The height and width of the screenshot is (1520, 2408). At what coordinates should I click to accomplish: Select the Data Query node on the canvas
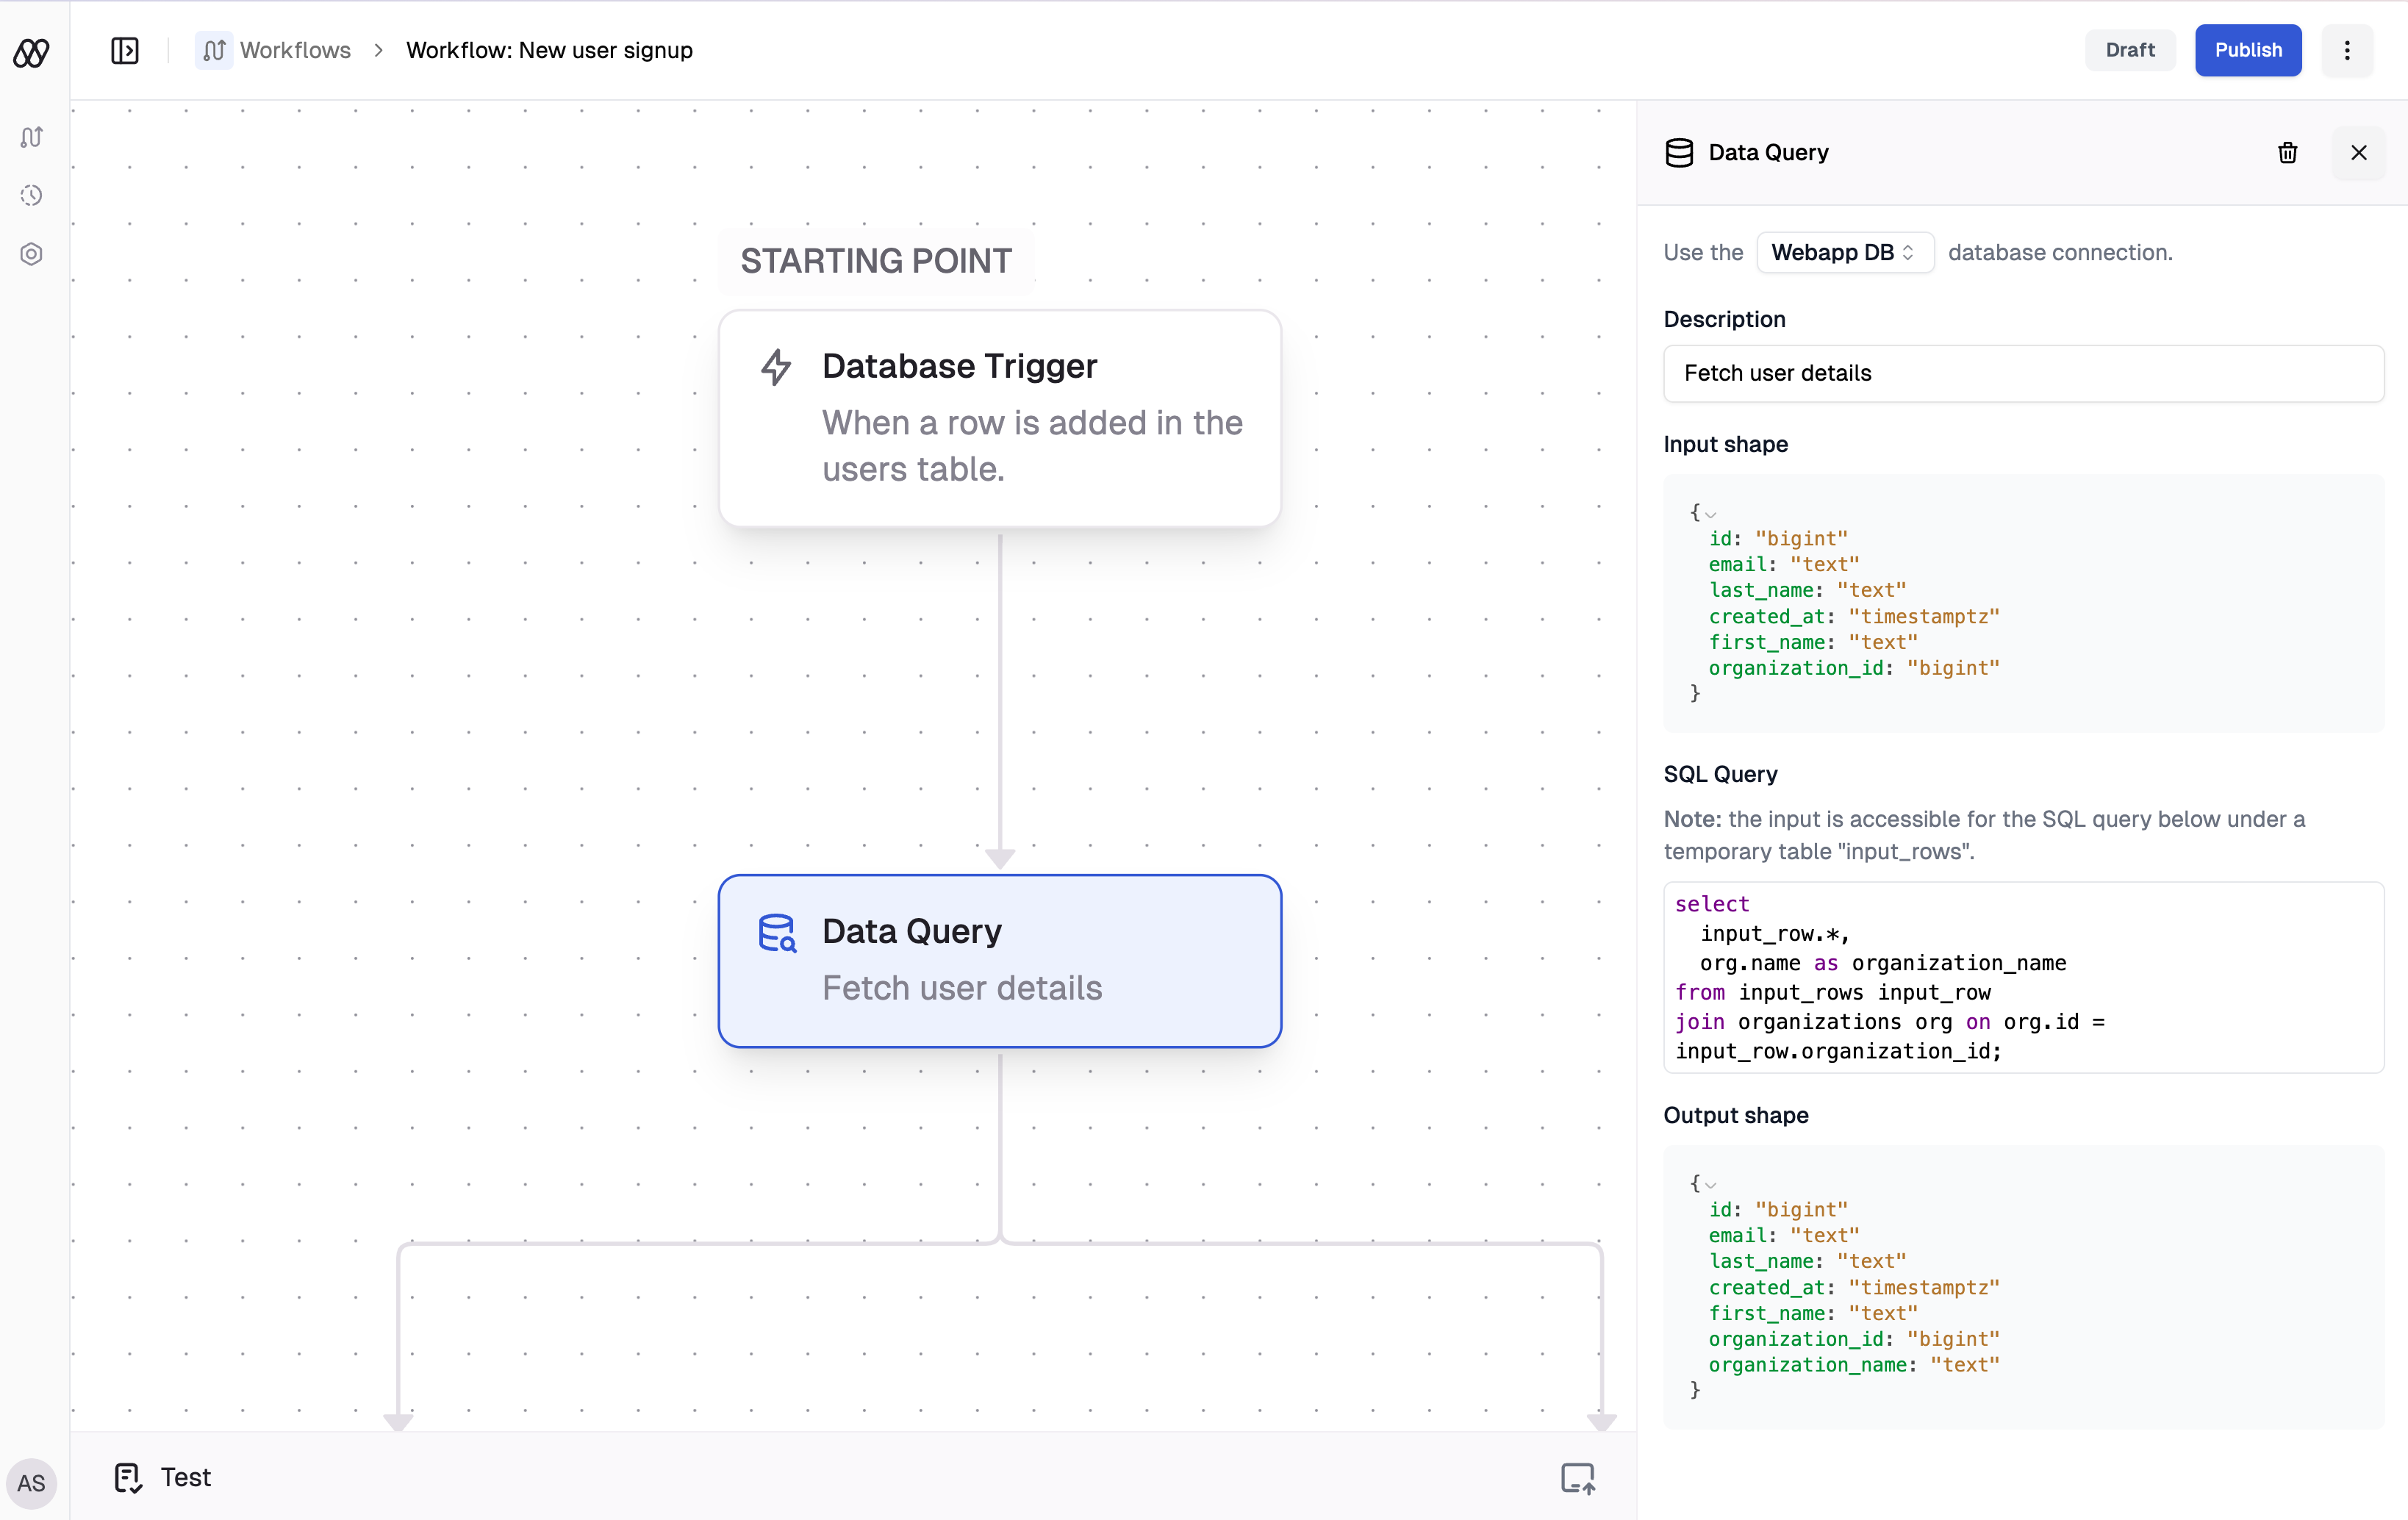1000,960
